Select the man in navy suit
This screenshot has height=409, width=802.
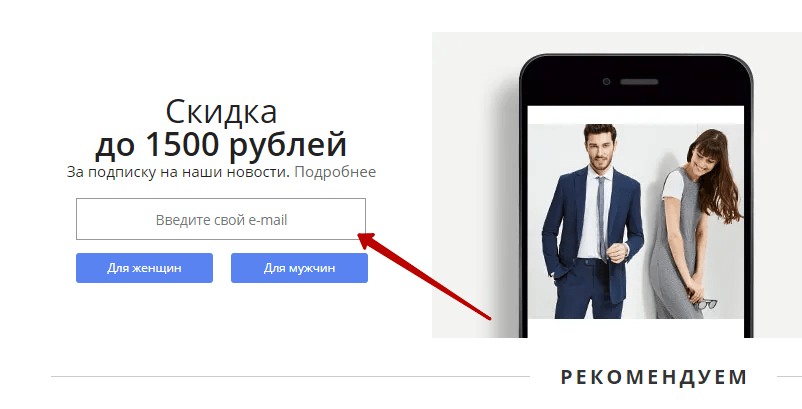click(592, 221)
